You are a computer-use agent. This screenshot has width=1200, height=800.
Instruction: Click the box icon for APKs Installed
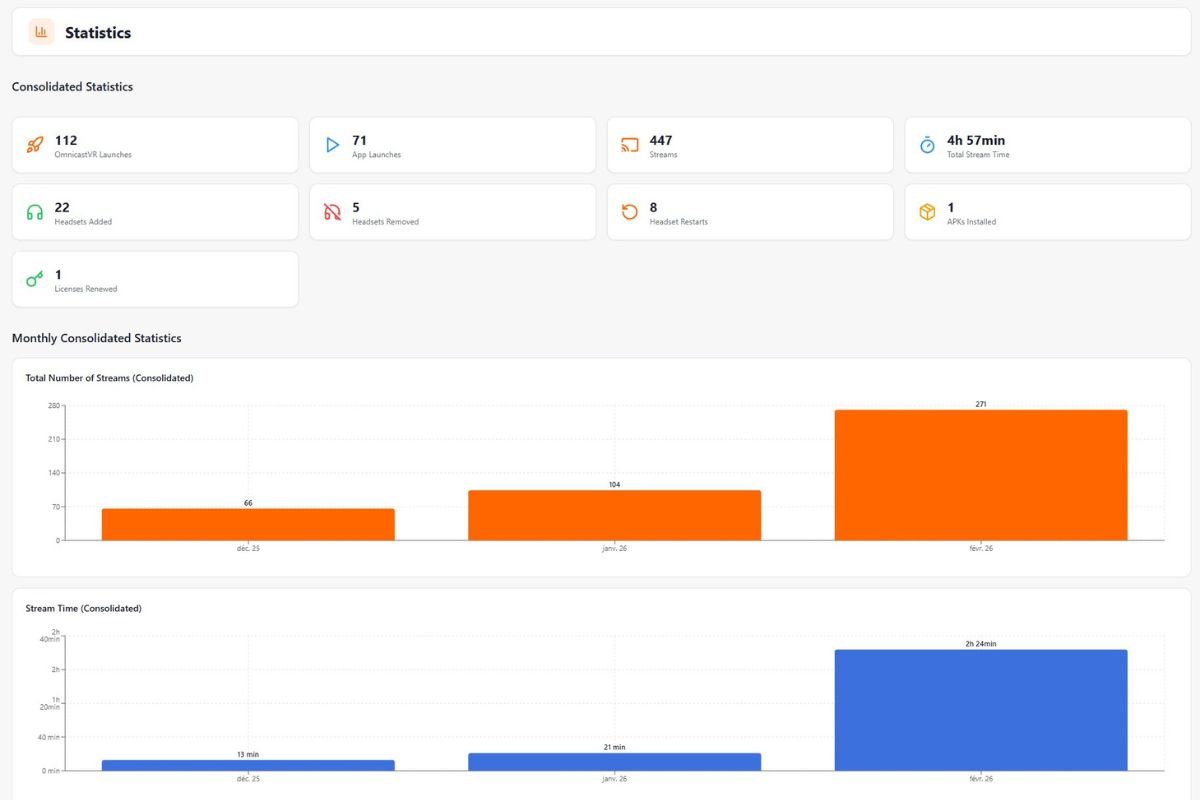tap(927, 212)
